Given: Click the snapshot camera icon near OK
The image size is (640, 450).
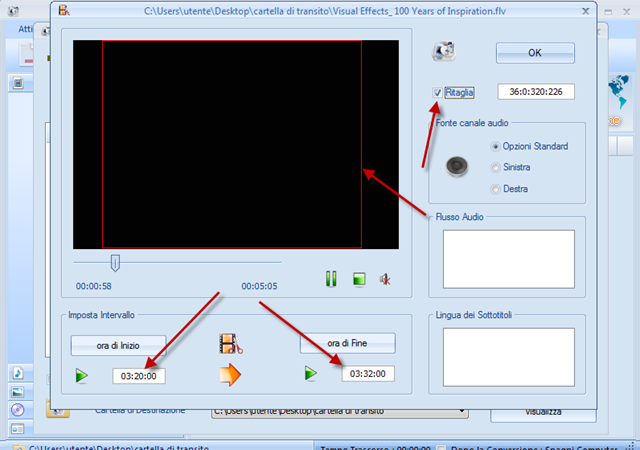Looking at the screenshot, I should point(443,51).
